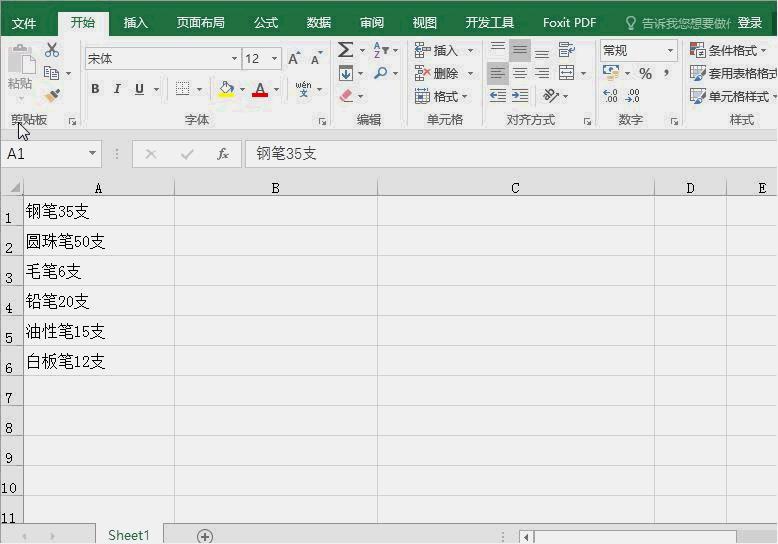Switch to the 数据 tab

click(x=319, y=23)
